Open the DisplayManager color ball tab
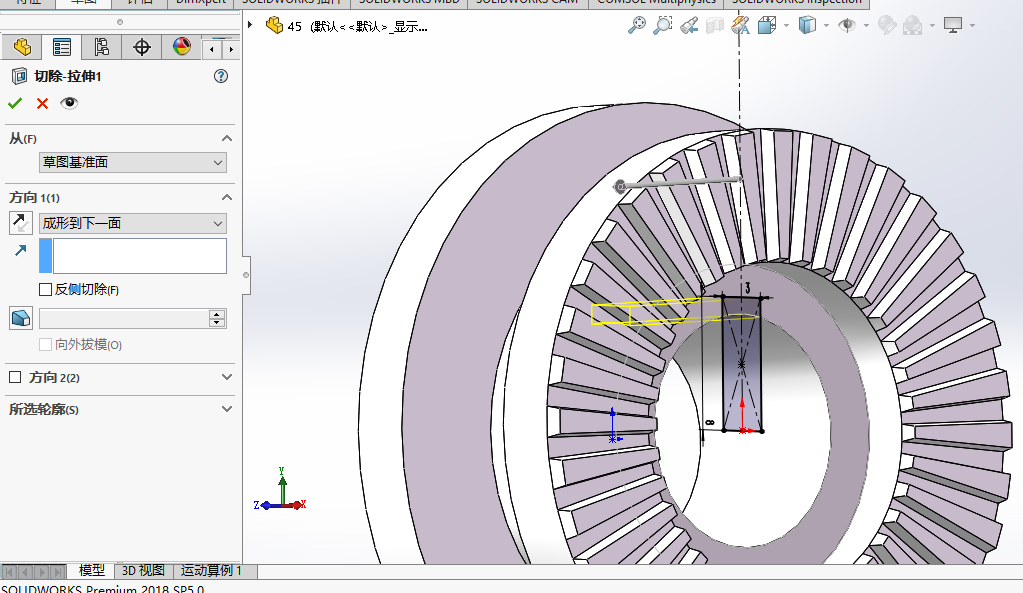Viewport: 1023px width, 593px height. pos(181,46)
